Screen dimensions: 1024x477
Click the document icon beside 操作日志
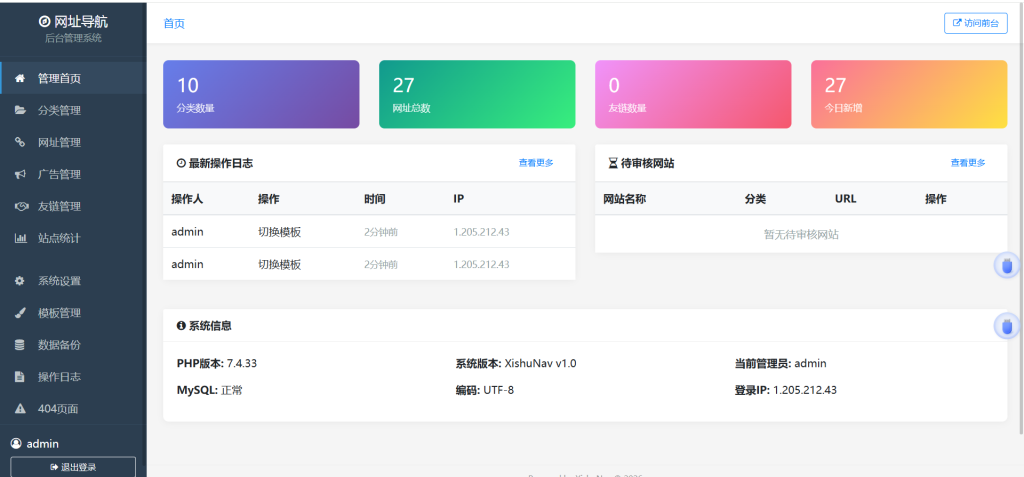tap(20, 377)
